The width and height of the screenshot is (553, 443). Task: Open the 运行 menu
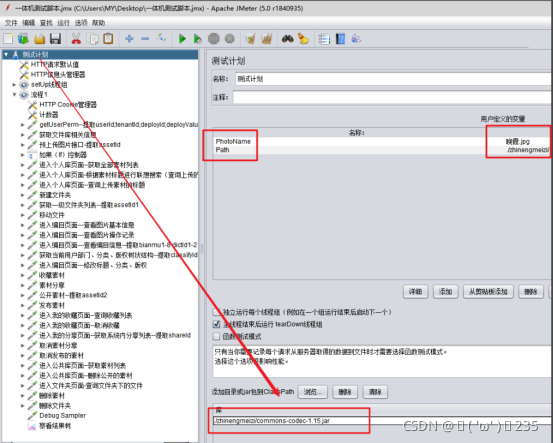coord(63,23)
